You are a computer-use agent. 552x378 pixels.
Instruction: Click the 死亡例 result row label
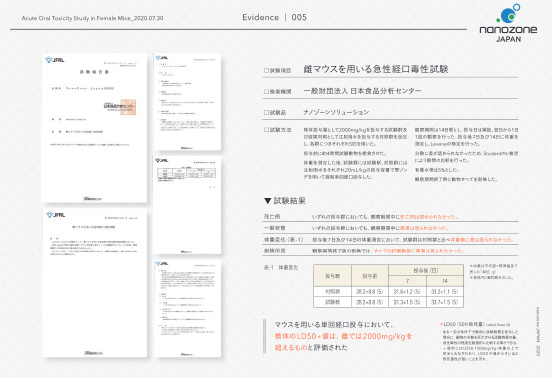tap(272, 217)
